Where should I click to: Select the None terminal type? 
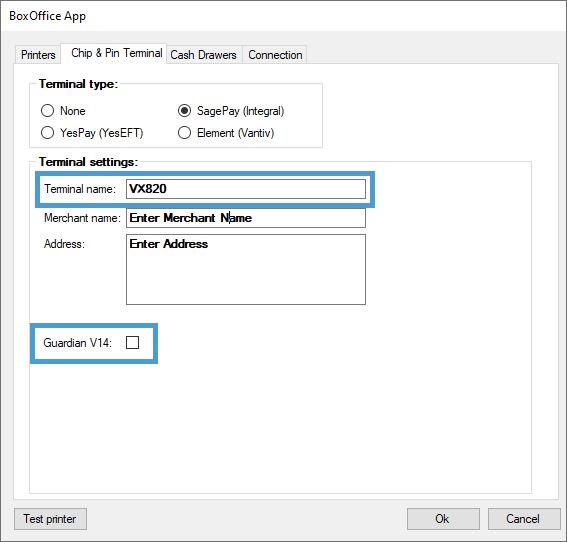[47, 111]
